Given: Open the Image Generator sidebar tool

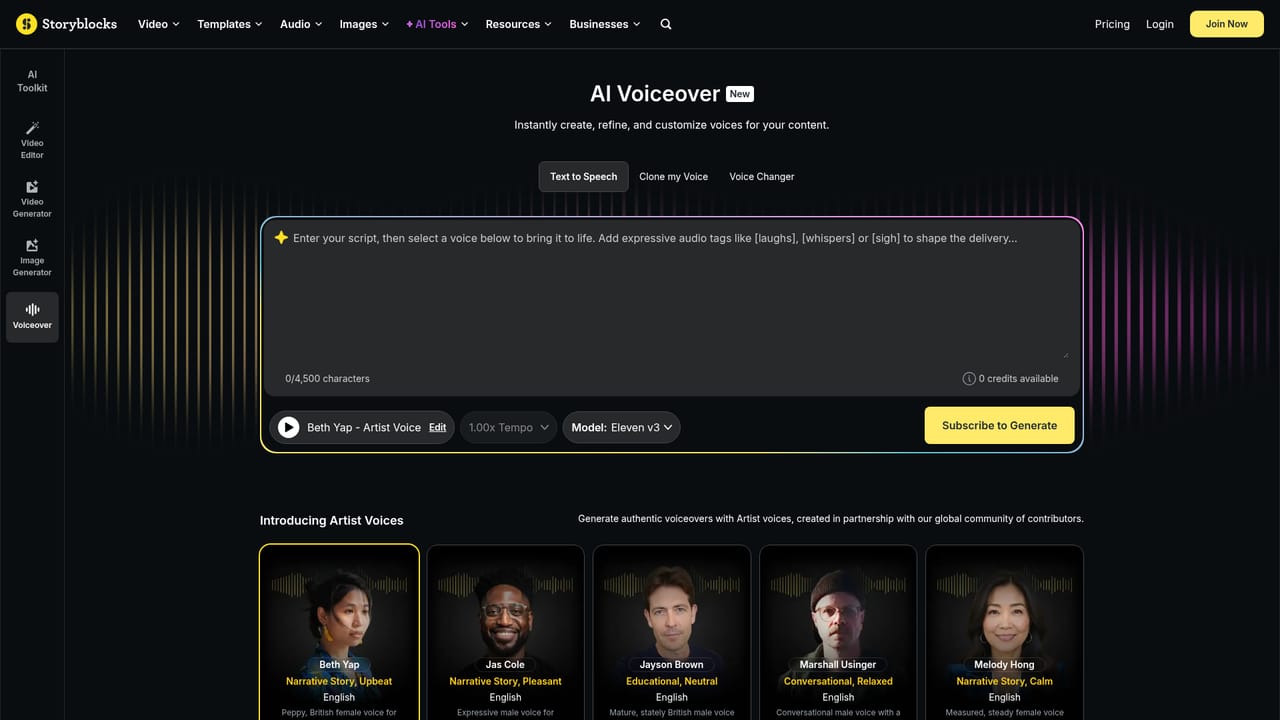Looking at the screenshot, I should 32,258.
